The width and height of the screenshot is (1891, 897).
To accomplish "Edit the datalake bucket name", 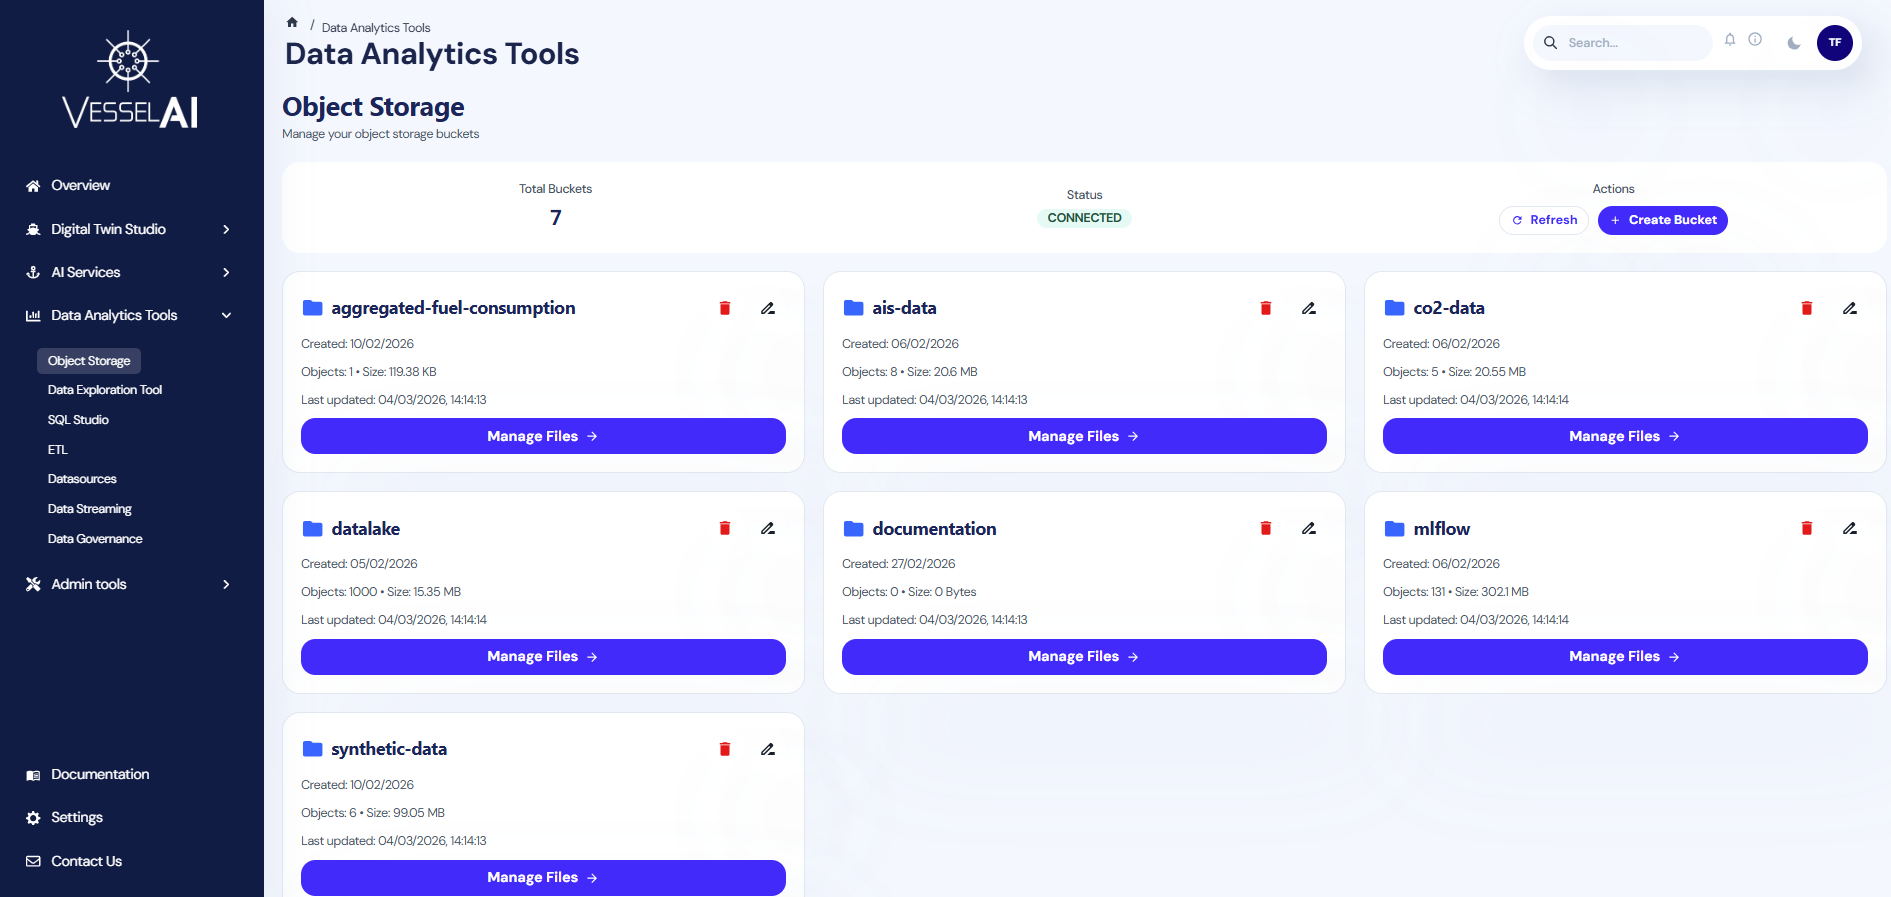I will tap(767, 528).
